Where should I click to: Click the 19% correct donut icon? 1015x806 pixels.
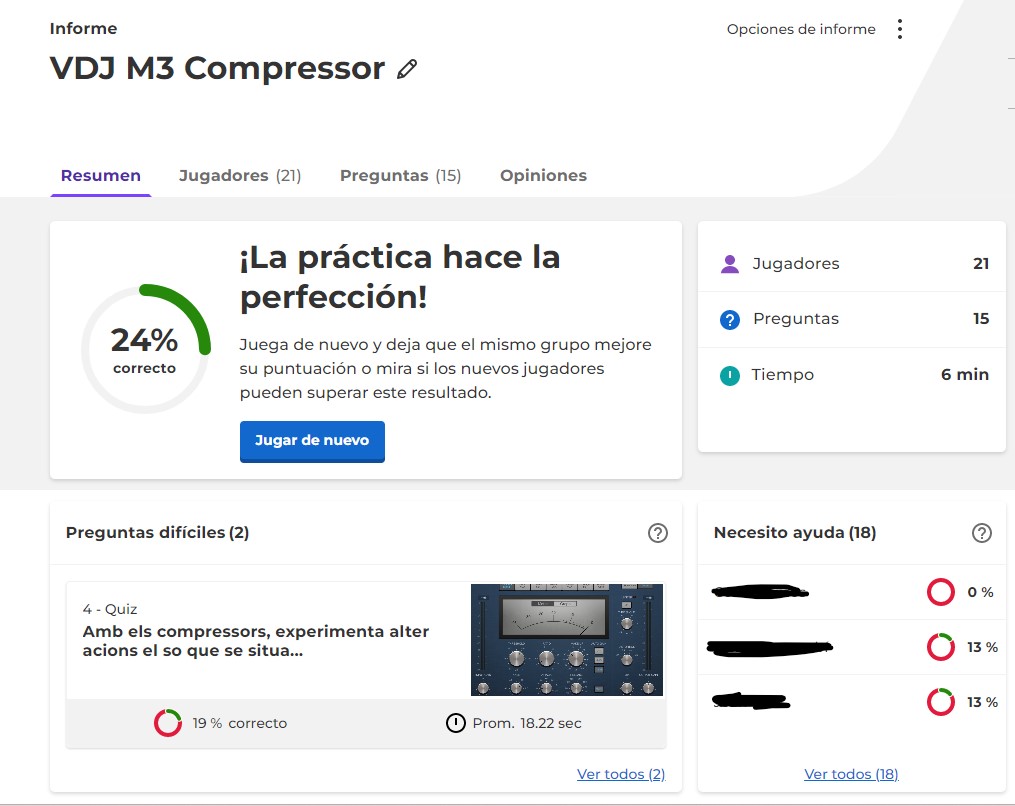168,723
